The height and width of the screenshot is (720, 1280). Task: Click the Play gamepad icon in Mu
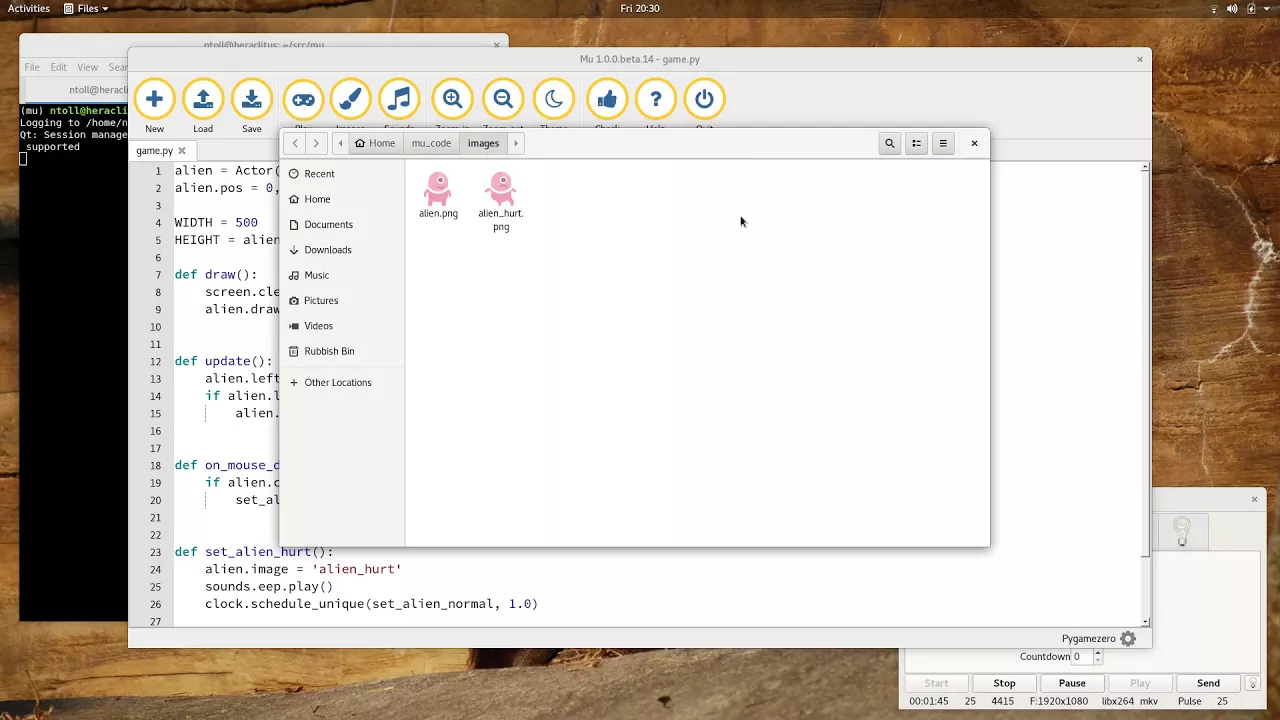coord(302,99)
